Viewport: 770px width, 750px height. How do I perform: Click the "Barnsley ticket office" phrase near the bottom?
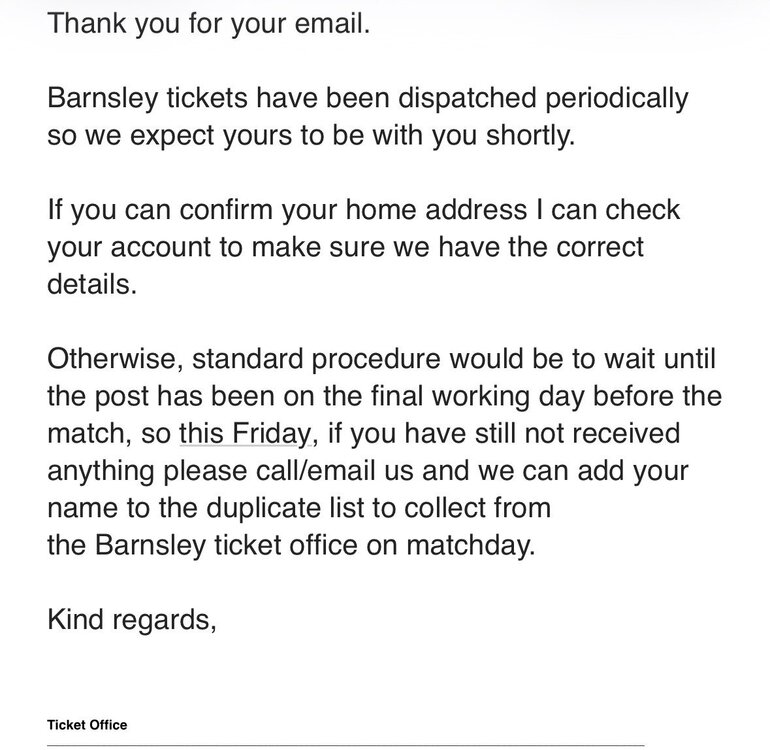coord(226,545)
